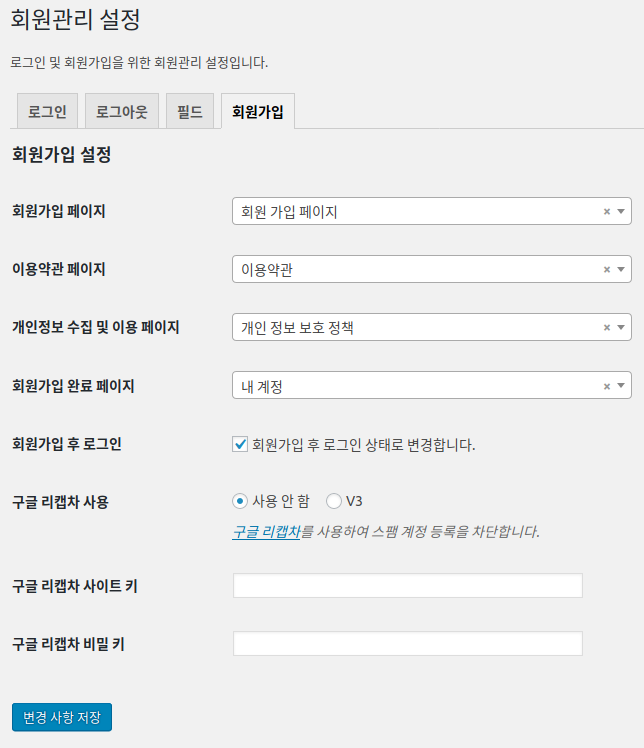The height and width of the screenshot is (748, 644).
Task: Choose the V3 reCAPTCHA radio option
Action: [x=334, y=501]
